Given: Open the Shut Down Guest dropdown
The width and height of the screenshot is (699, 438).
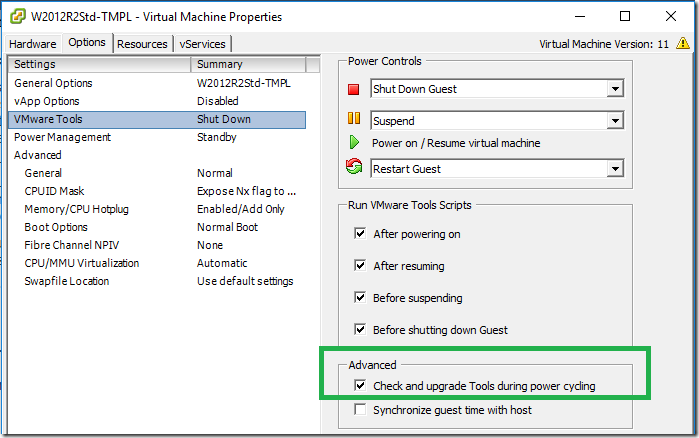Looking at the screenshot, I should [x=615, y=89].
